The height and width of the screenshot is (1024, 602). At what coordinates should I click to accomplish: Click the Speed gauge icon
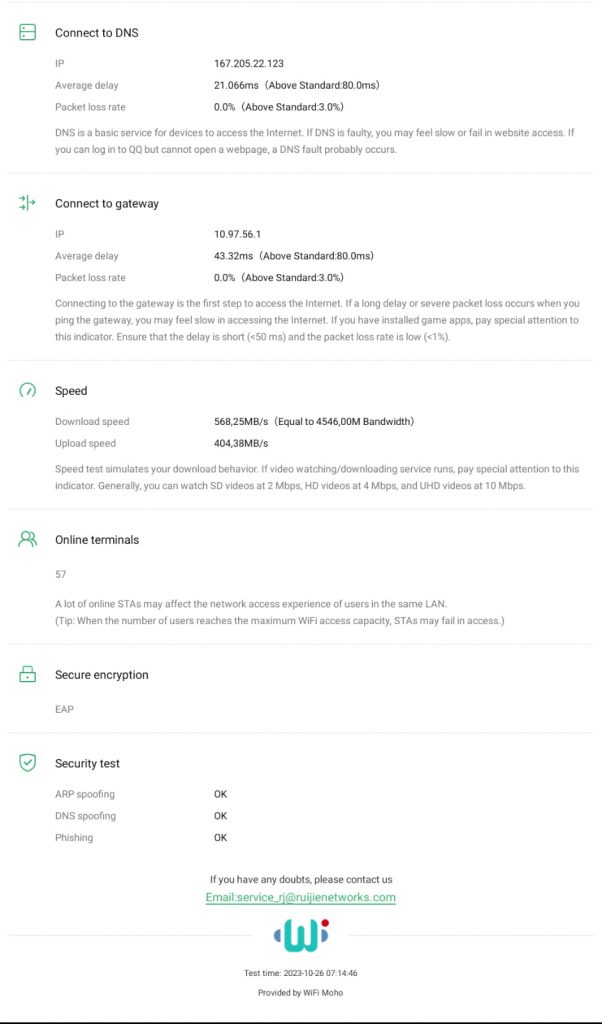[x=27, y=391]
